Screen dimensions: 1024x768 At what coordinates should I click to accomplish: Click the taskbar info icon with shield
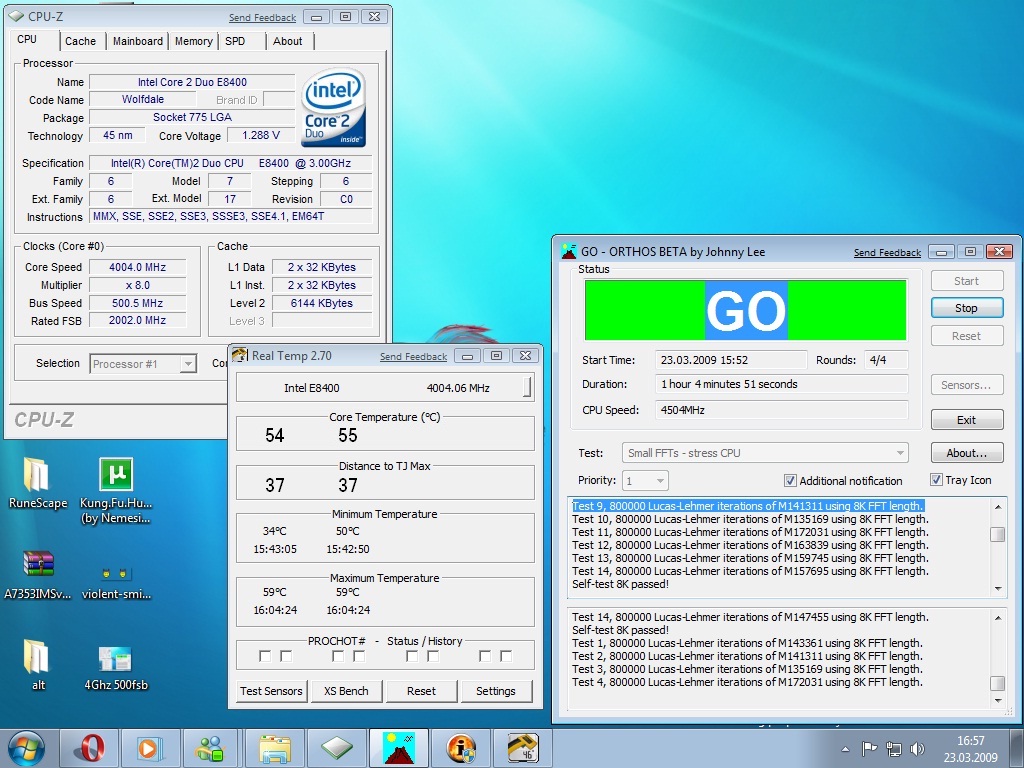click(460, 748)
